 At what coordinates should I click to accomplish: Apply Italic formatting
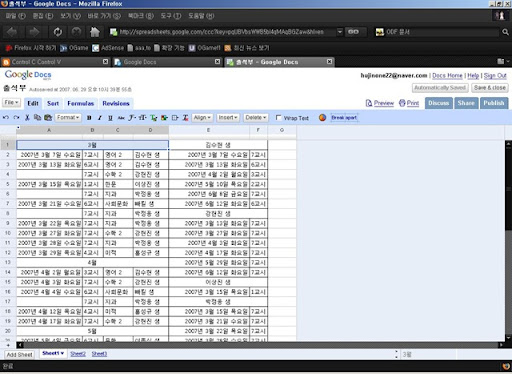click(x=100, y=118)
